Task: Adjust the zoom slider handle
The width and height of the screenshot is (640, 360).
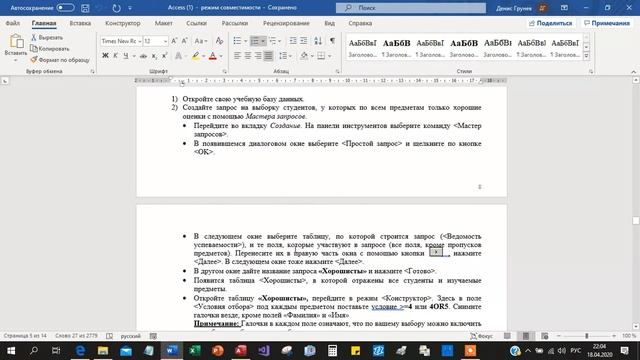Action: click(587, 336)
